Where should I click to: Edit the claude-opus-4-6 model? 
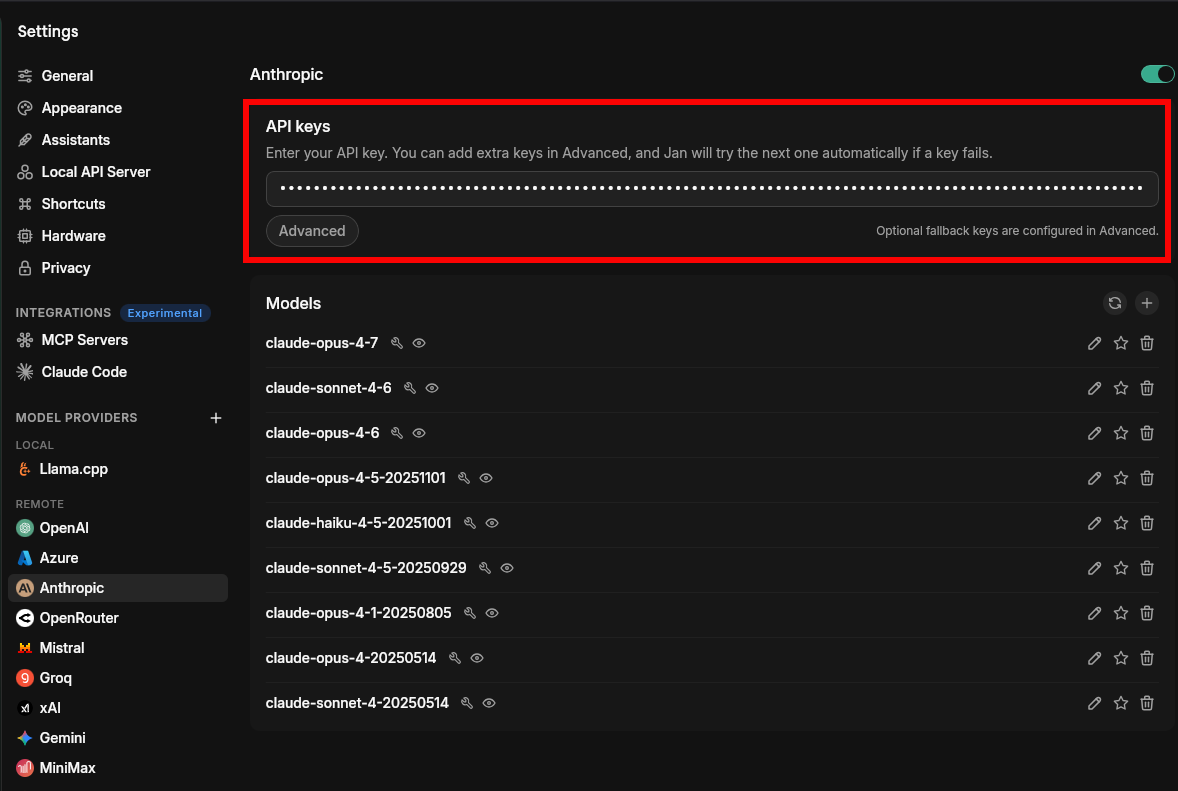(x=1095, y=433)
